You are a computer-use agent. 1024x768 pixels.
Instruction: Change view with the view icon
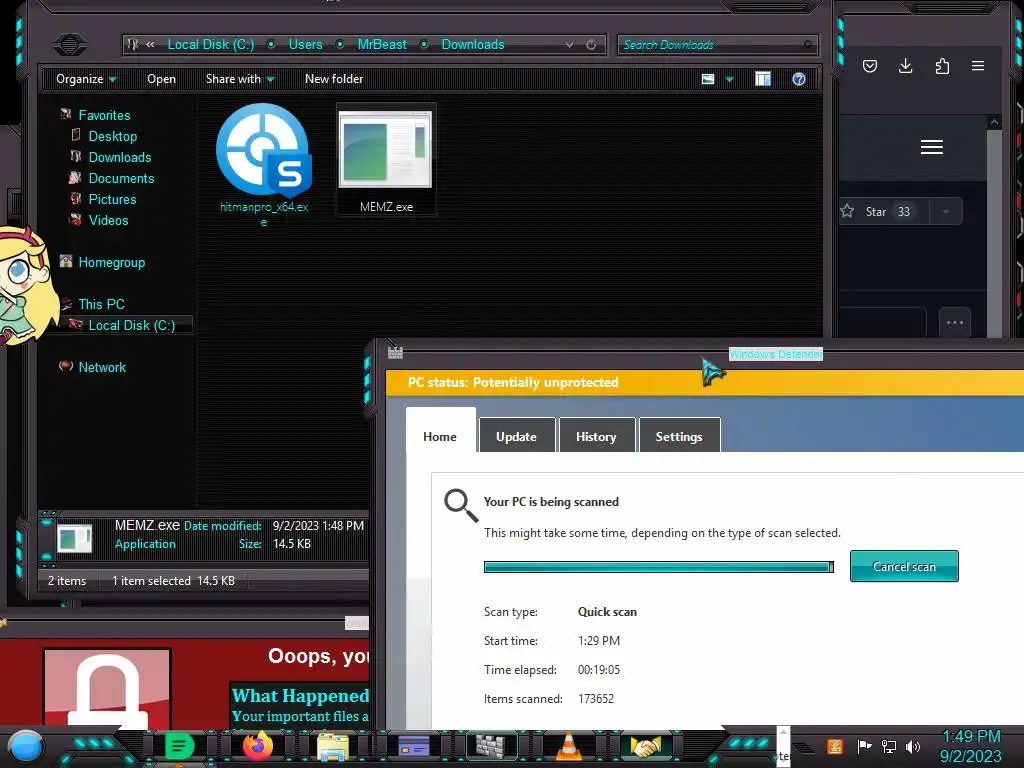708,79
